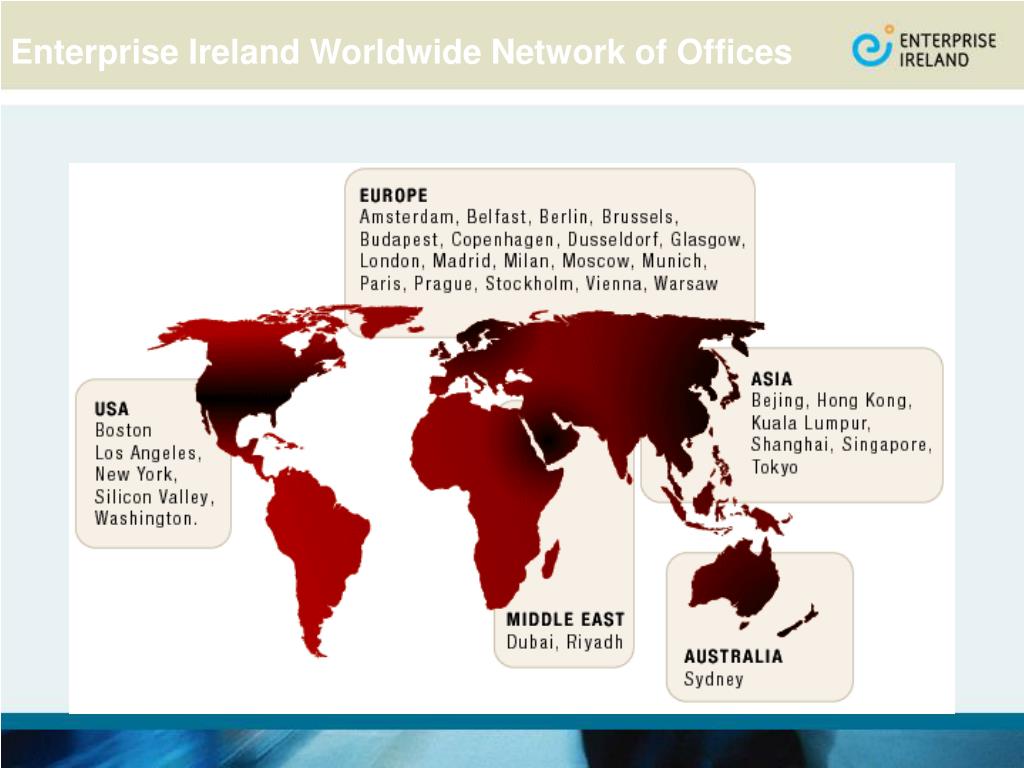Click 'New York,' in the USA list
The image size is (1024, 768).
[x=136, y=474]
